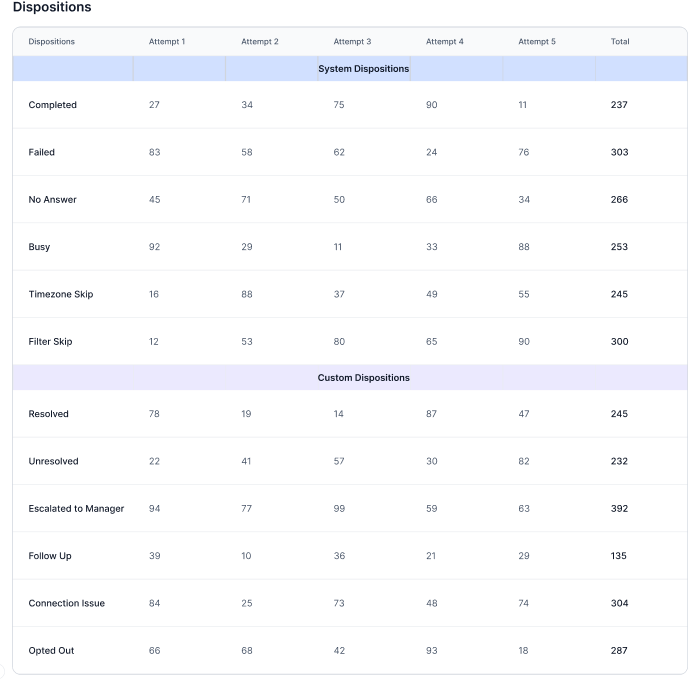Click the Timezone Skip row label
The image size is (695, 681).
coord(61,295)
